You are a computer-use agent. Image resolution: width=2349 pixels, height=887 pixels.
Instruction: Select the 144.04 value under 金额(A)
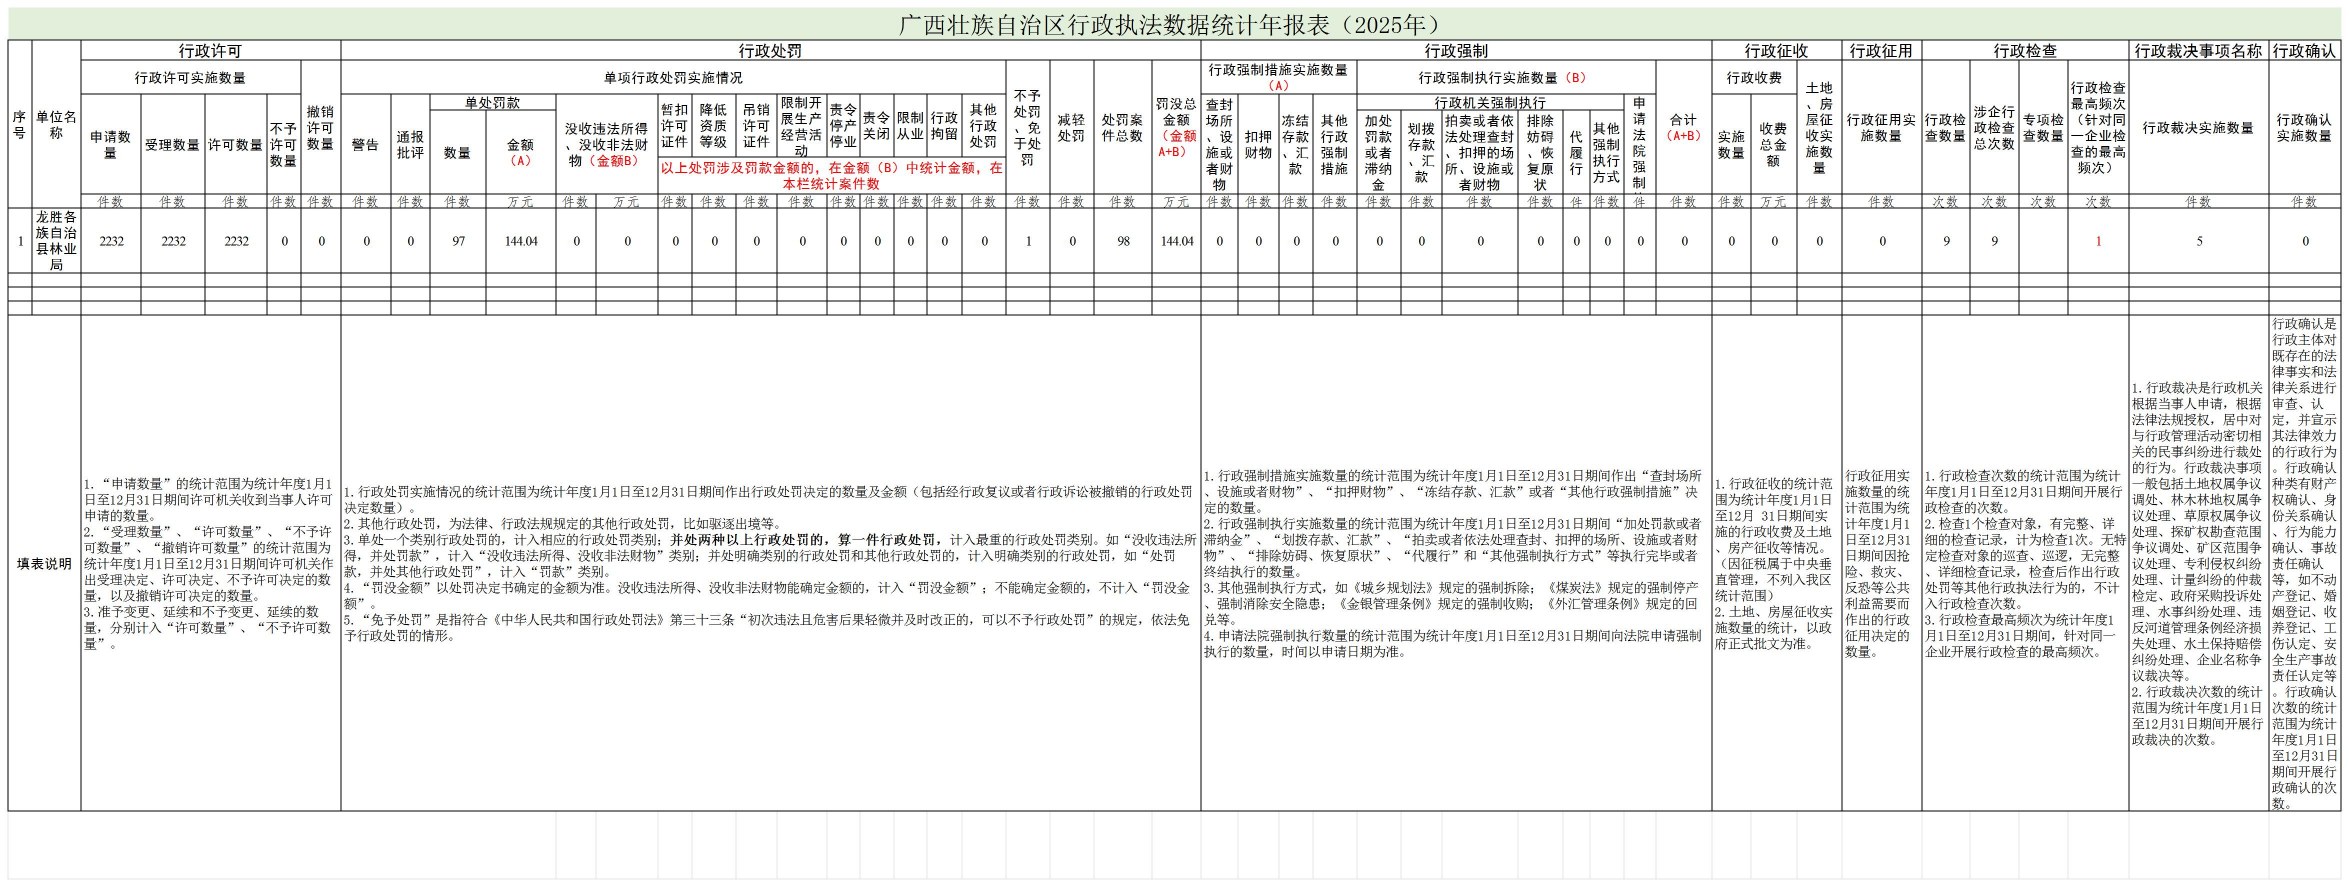521,241
